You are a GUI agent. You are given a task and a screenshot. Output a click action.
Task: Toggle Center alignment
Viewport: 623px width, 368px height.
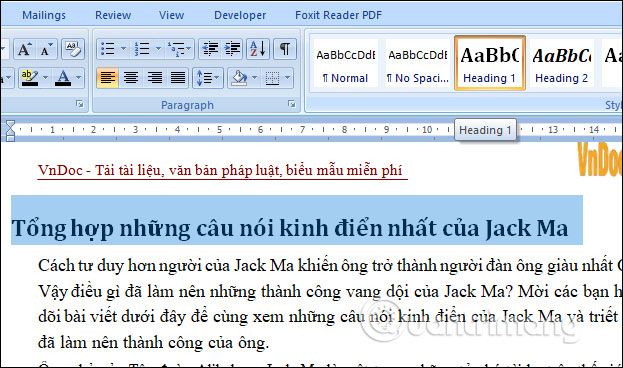tap(131, 77)
